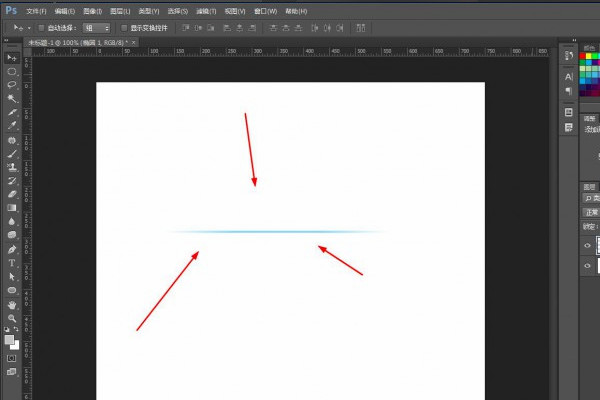Open the 正常 blend mode dropdown
This screenshot has height=400, width=600.
coord(591,212)
